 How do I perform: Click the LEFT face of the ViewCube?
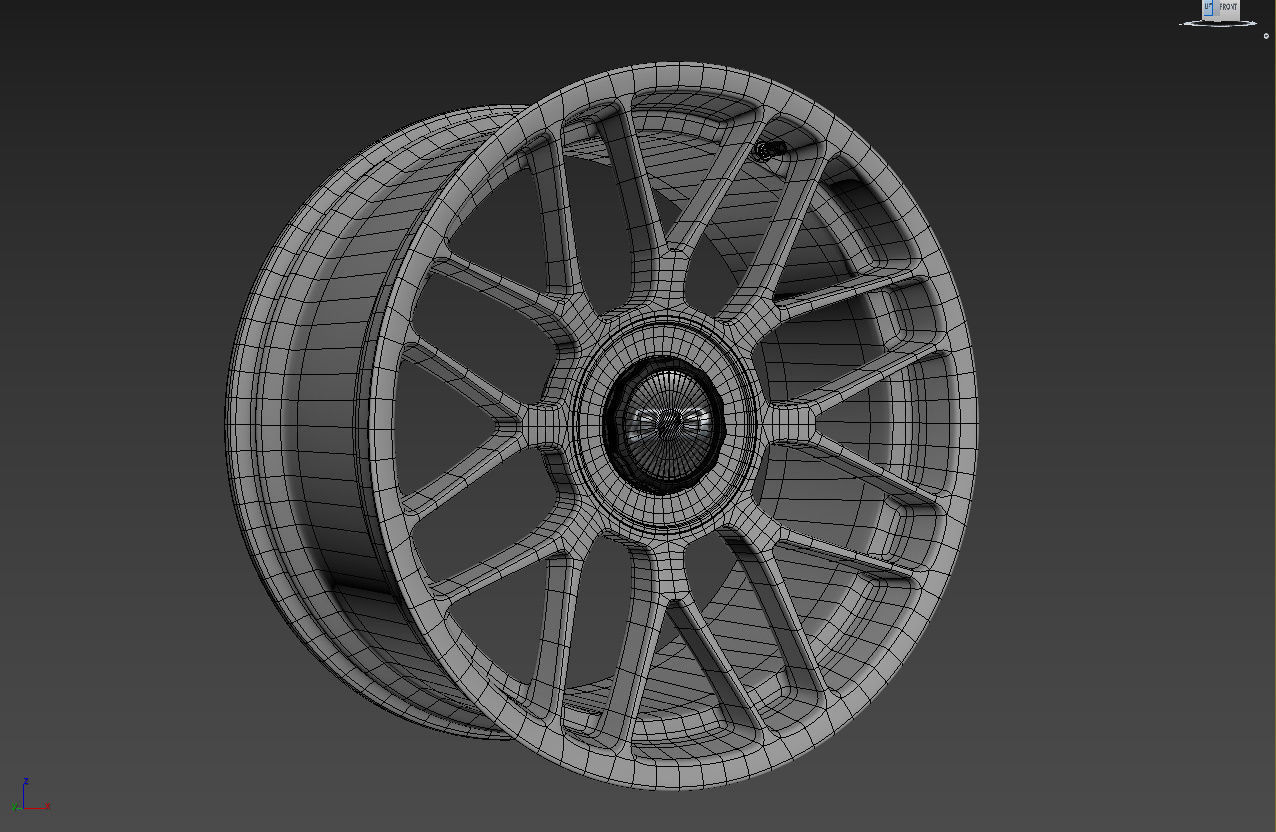coord(1208,8)
